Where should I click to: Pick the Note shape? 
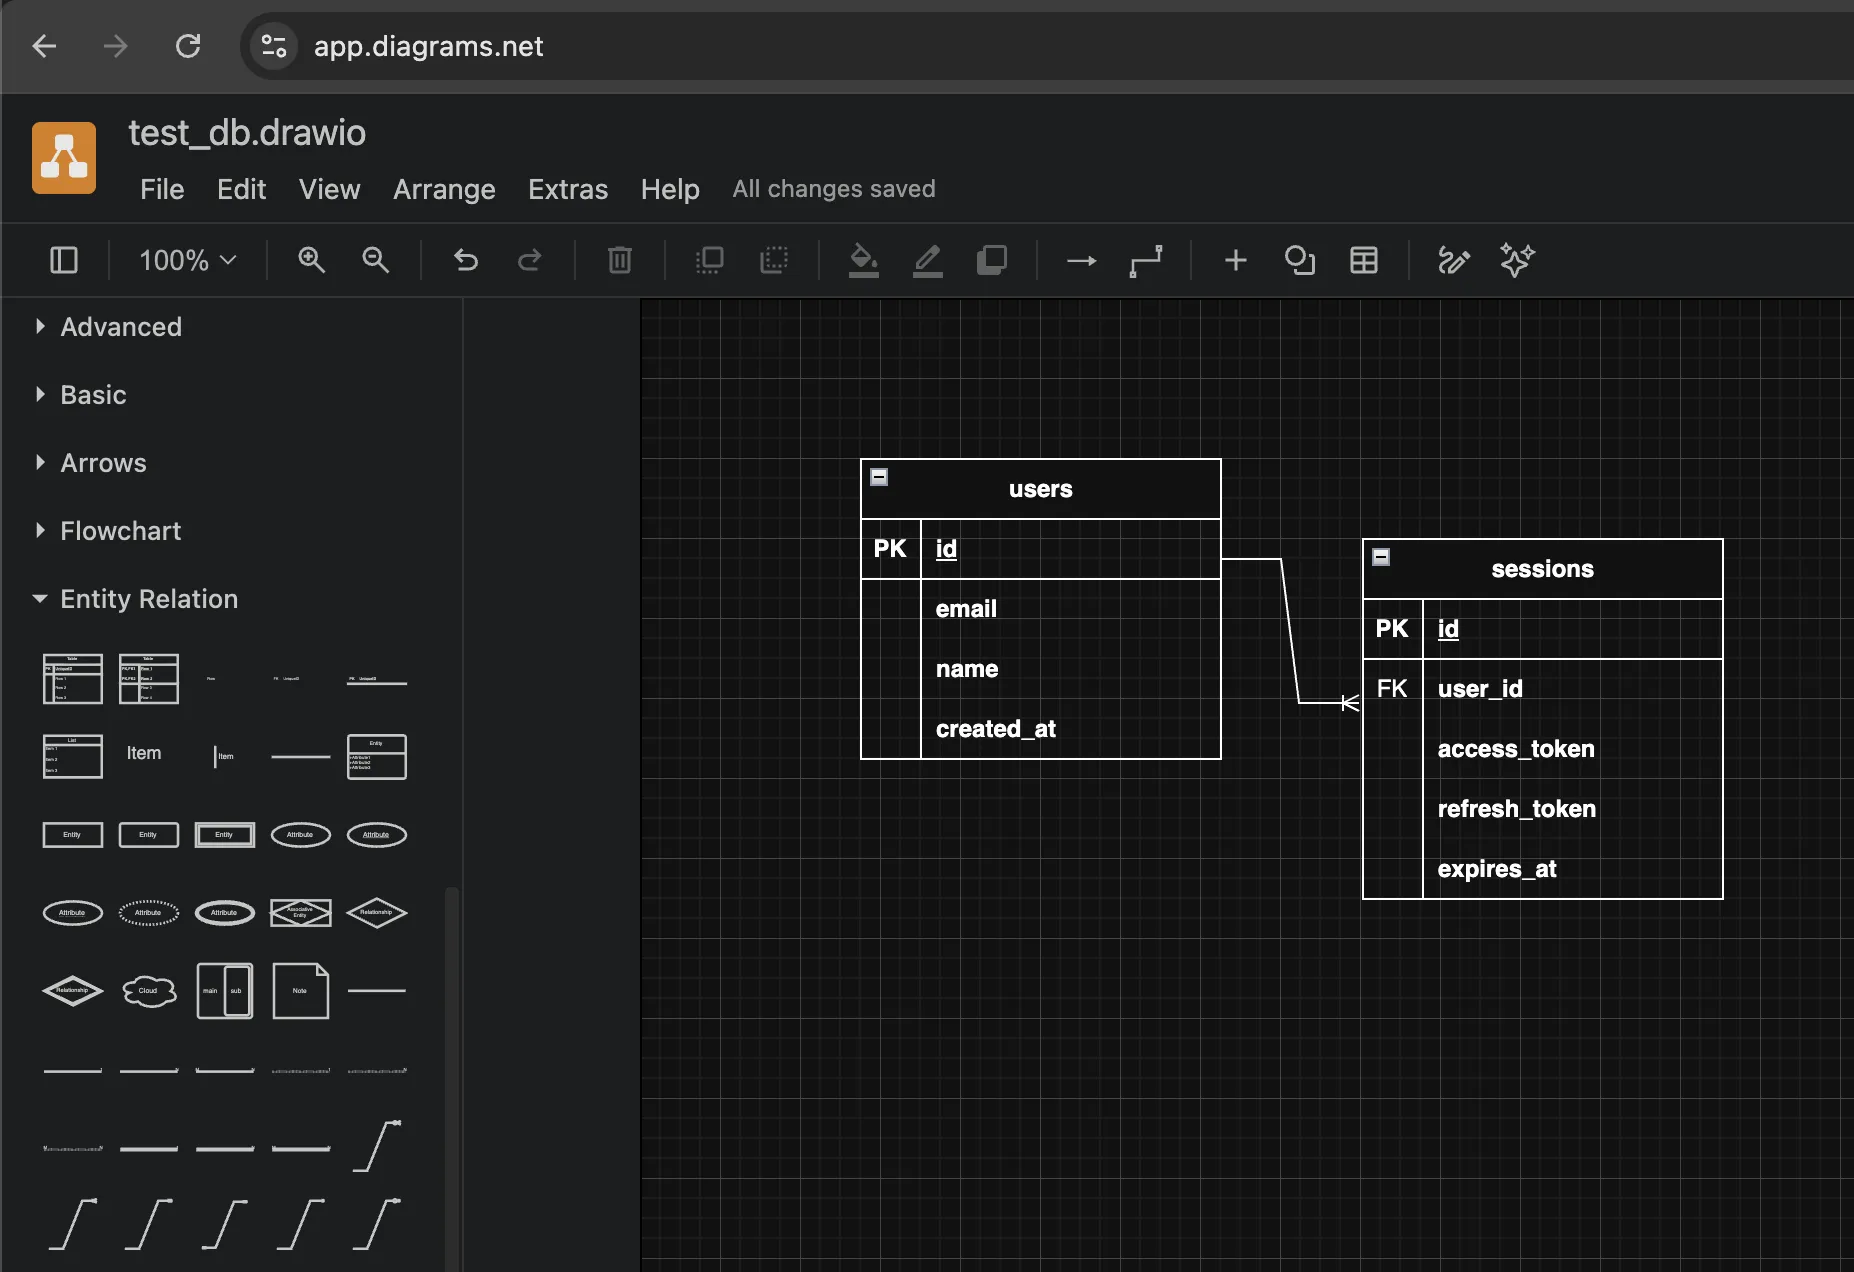click(x=301, y=991)
